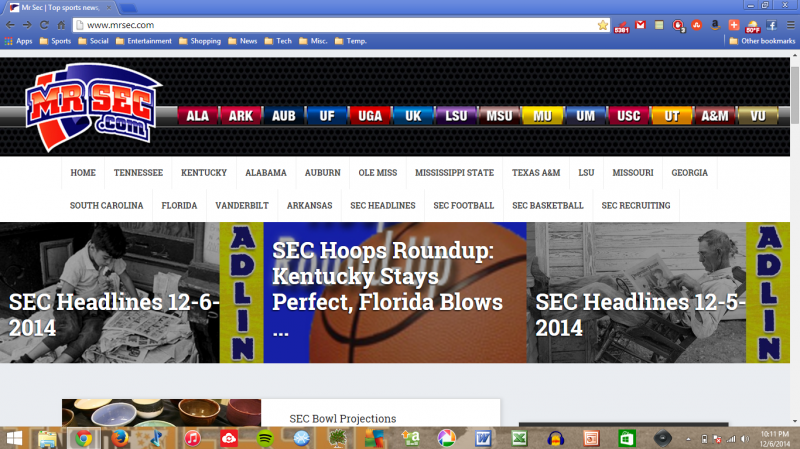Click the ALA team button

[x=197, y=116]
